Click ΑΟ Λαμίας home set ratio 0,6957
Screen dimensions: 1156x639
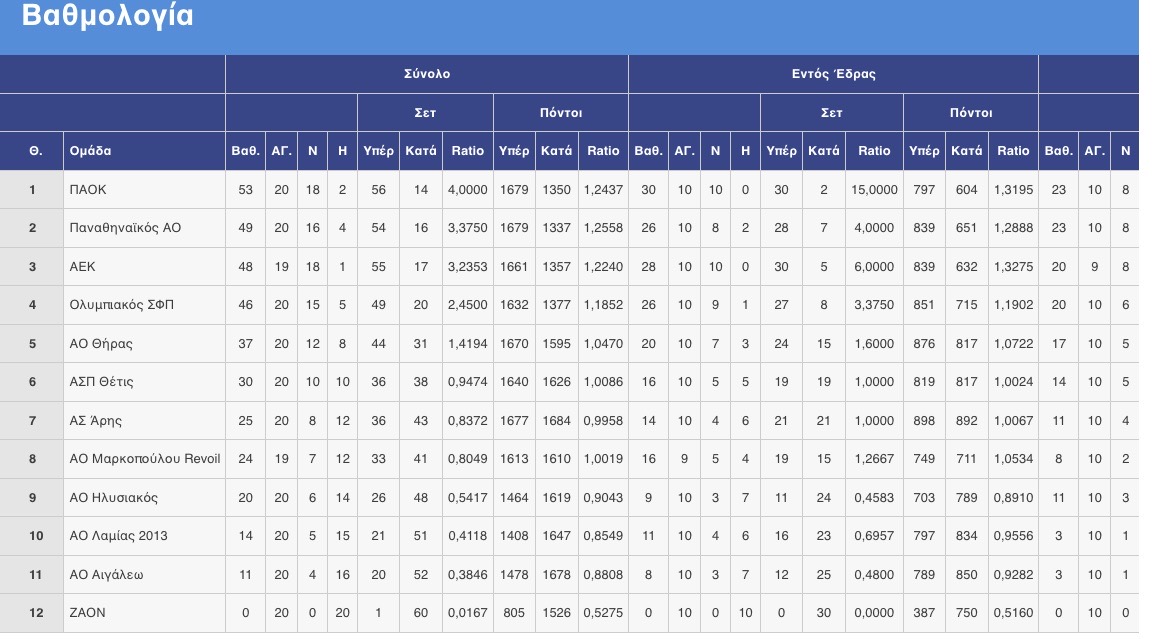(874, 536)
